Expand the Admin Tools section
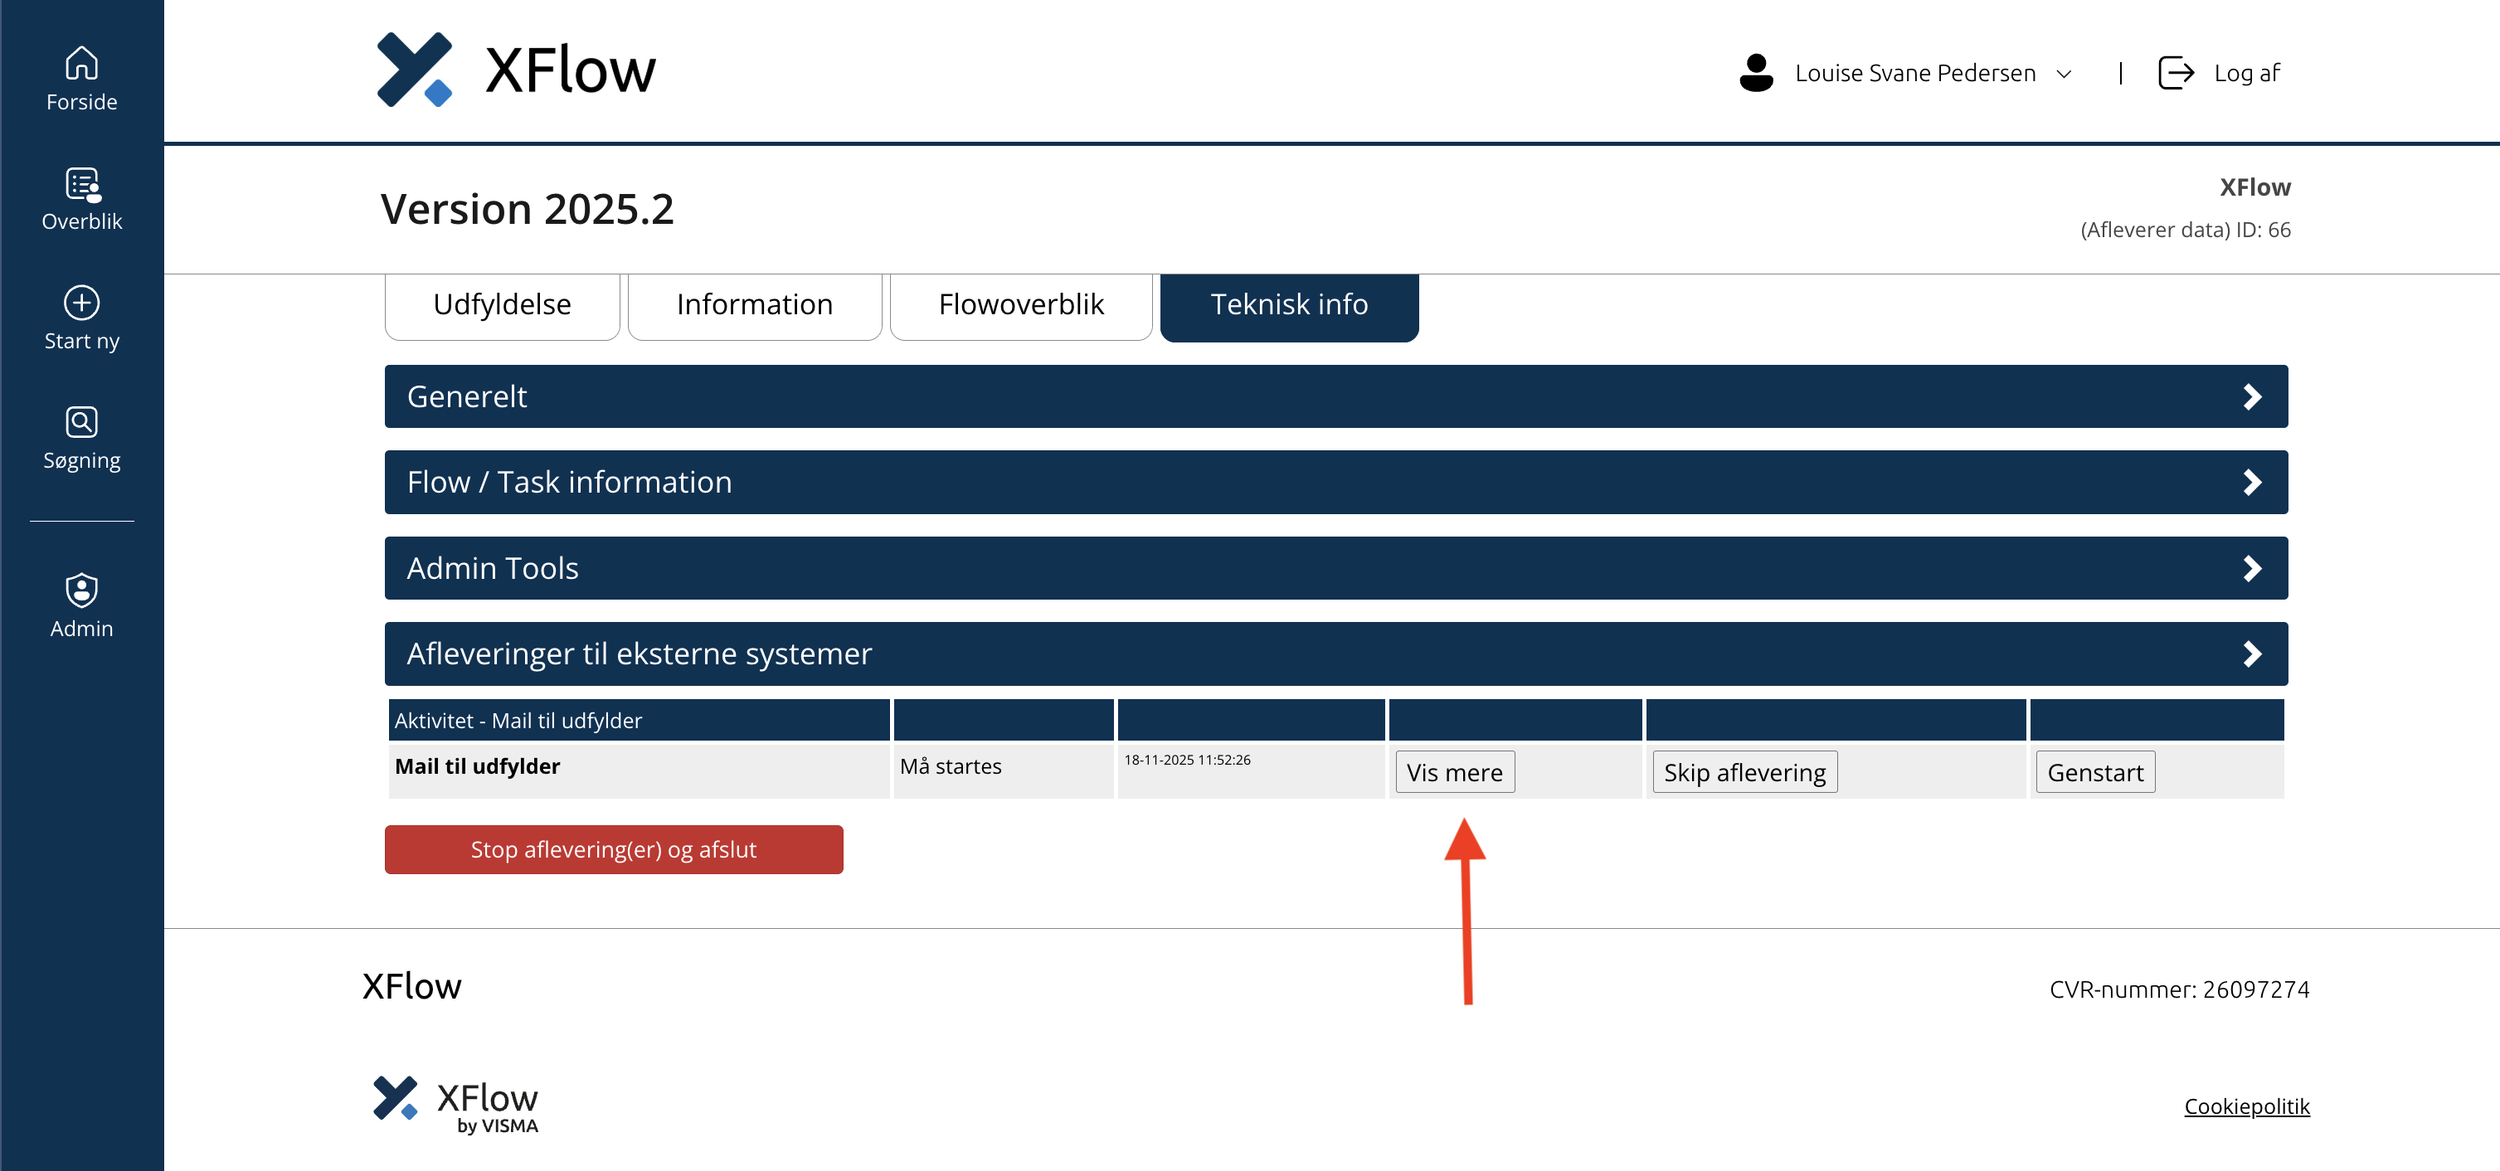This screenshot has height=1171, width=2500. [x=1335, y=568]
